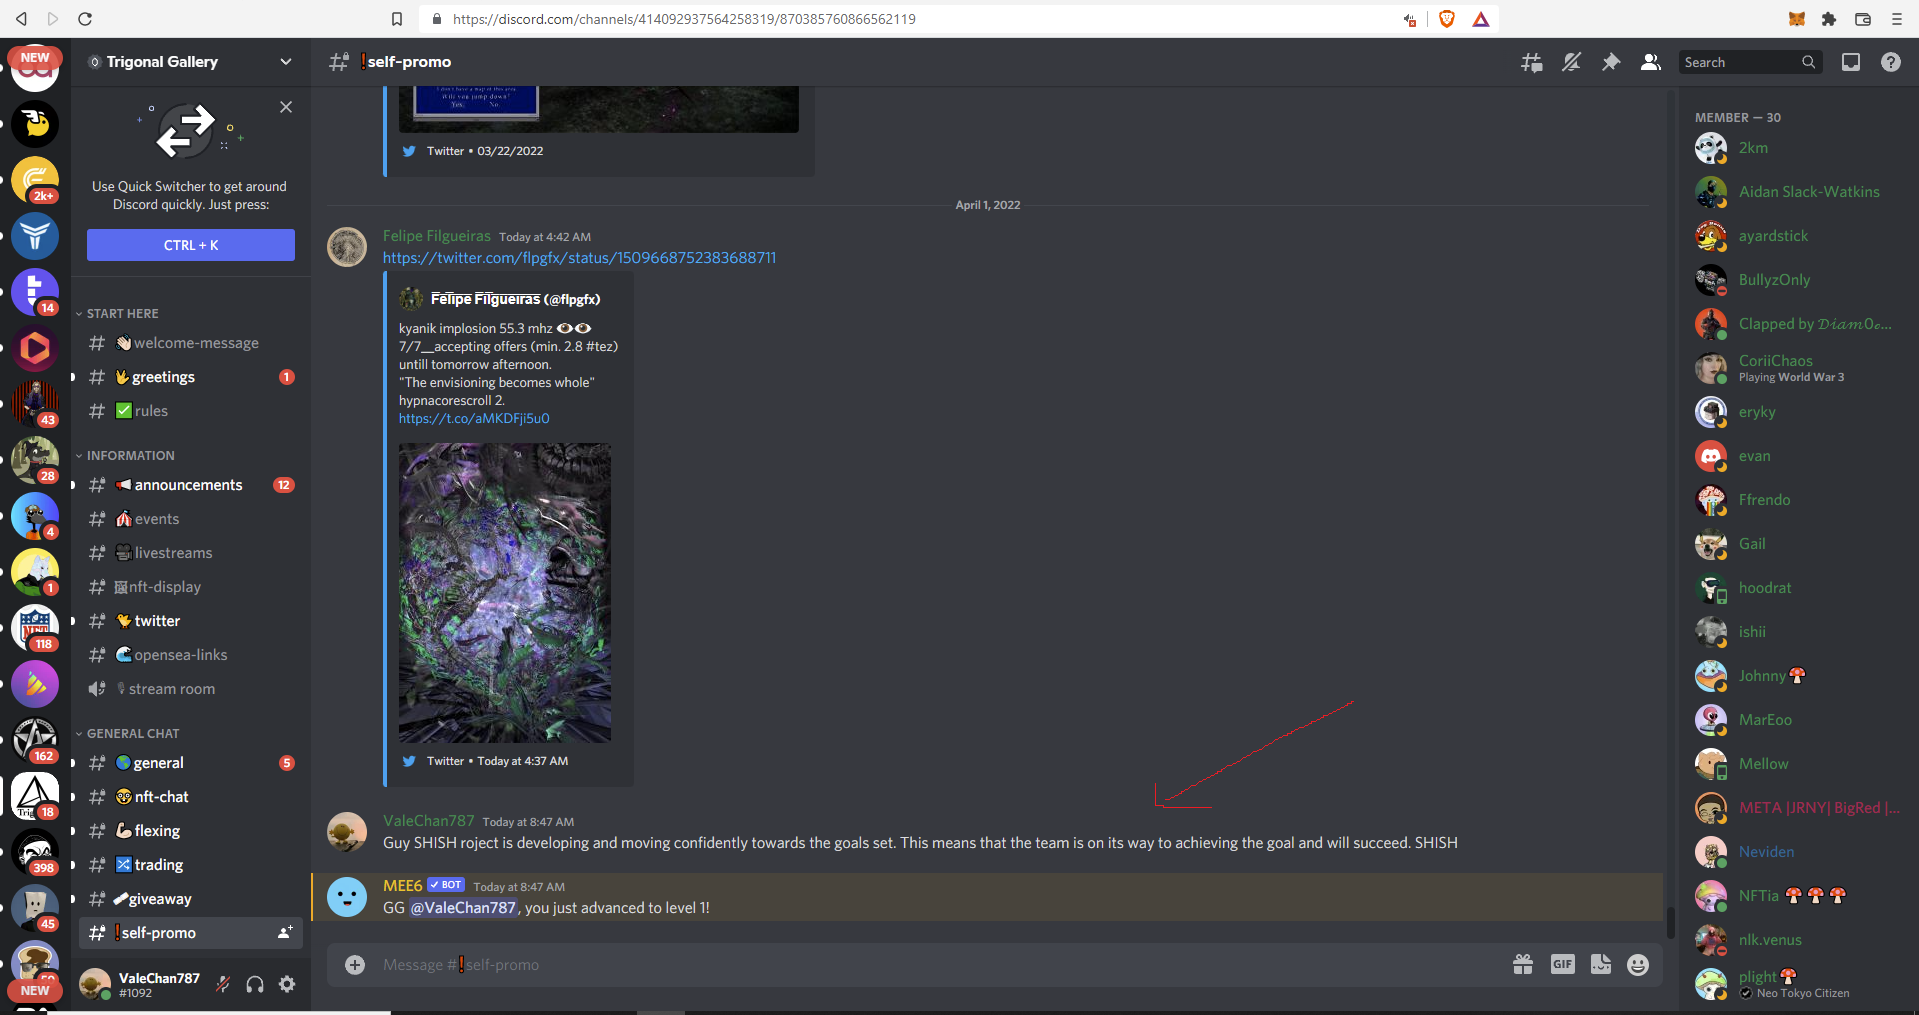
Task: Open the emoji picker
Action: click(x=1638, y=965)
